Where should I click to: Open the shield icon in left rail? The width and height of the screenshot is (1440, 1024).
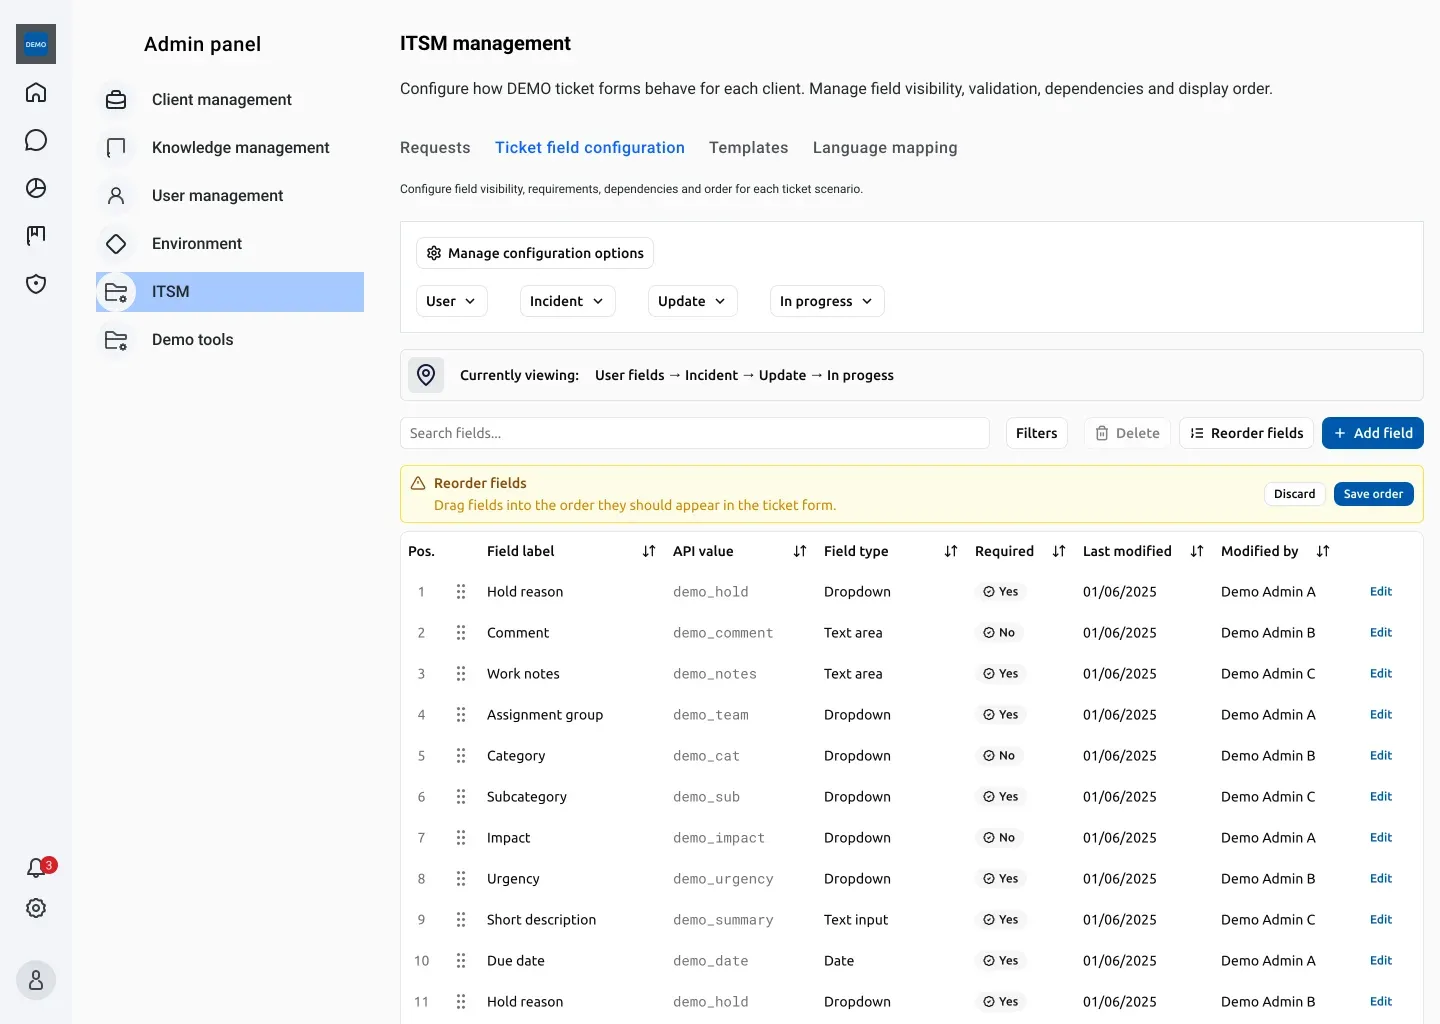pyautogui.click(x=36, y=284)
